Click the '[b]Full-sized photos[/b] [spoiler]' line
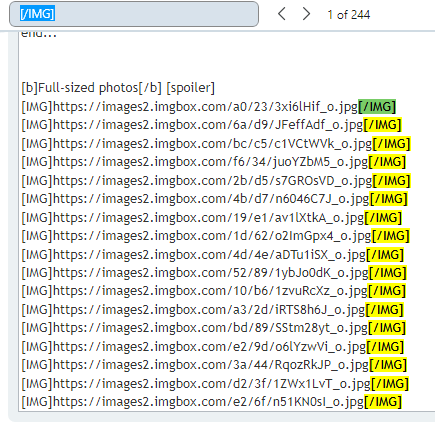 (118, 88)
